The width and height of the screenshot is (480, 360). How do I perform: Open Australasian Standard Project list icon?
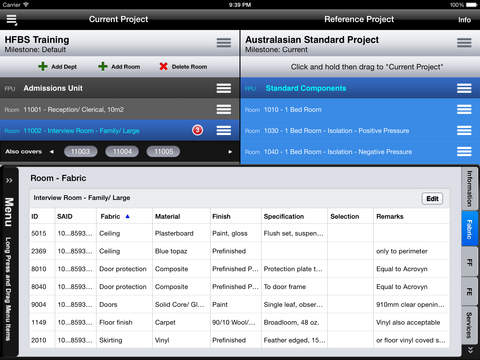click(x=464, y=43)
